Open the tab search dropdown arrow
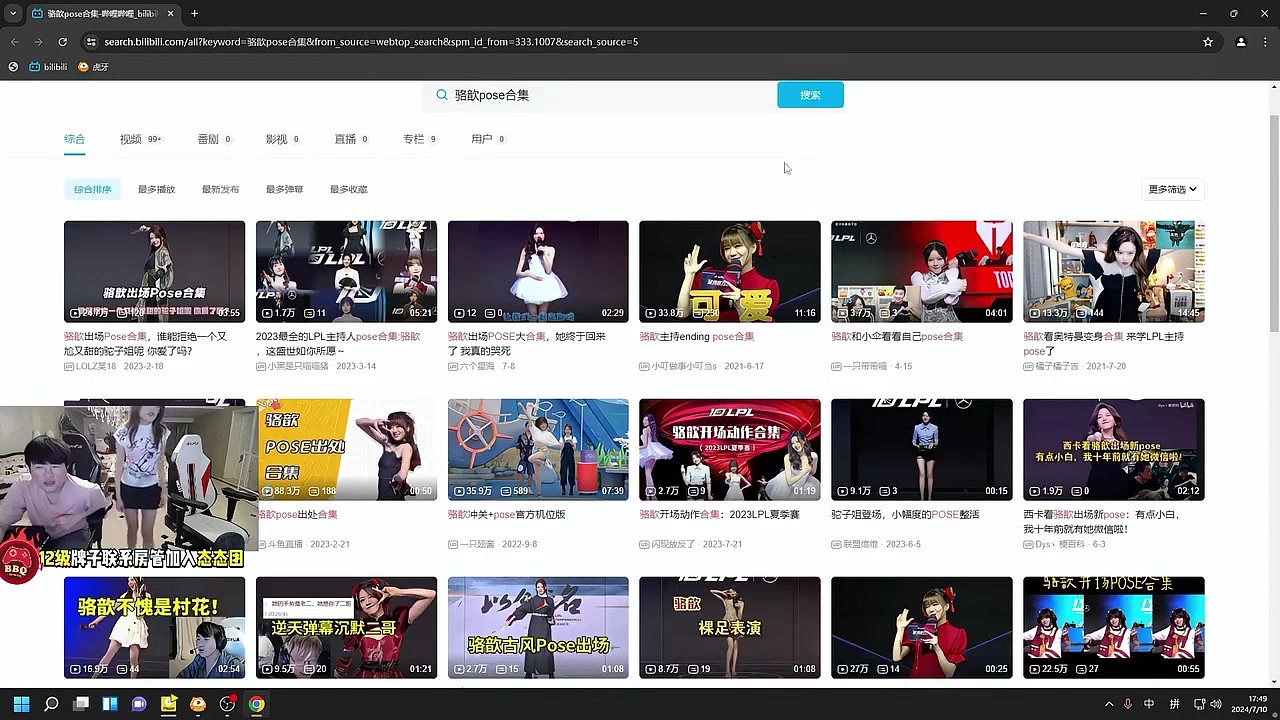The height and width of the screenshot is (720, 1280). tap(13, 14)
